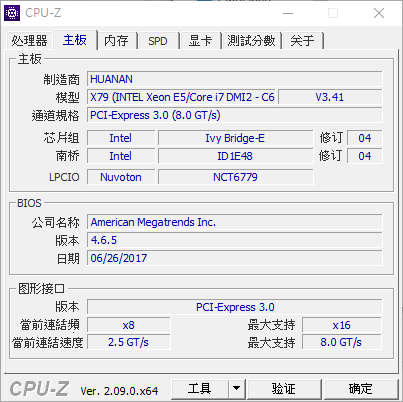The width and height of the screenshot is (403, 402).
Task: Click the Intel vendor in 芯片组 row
Action: tap(121, 138)
